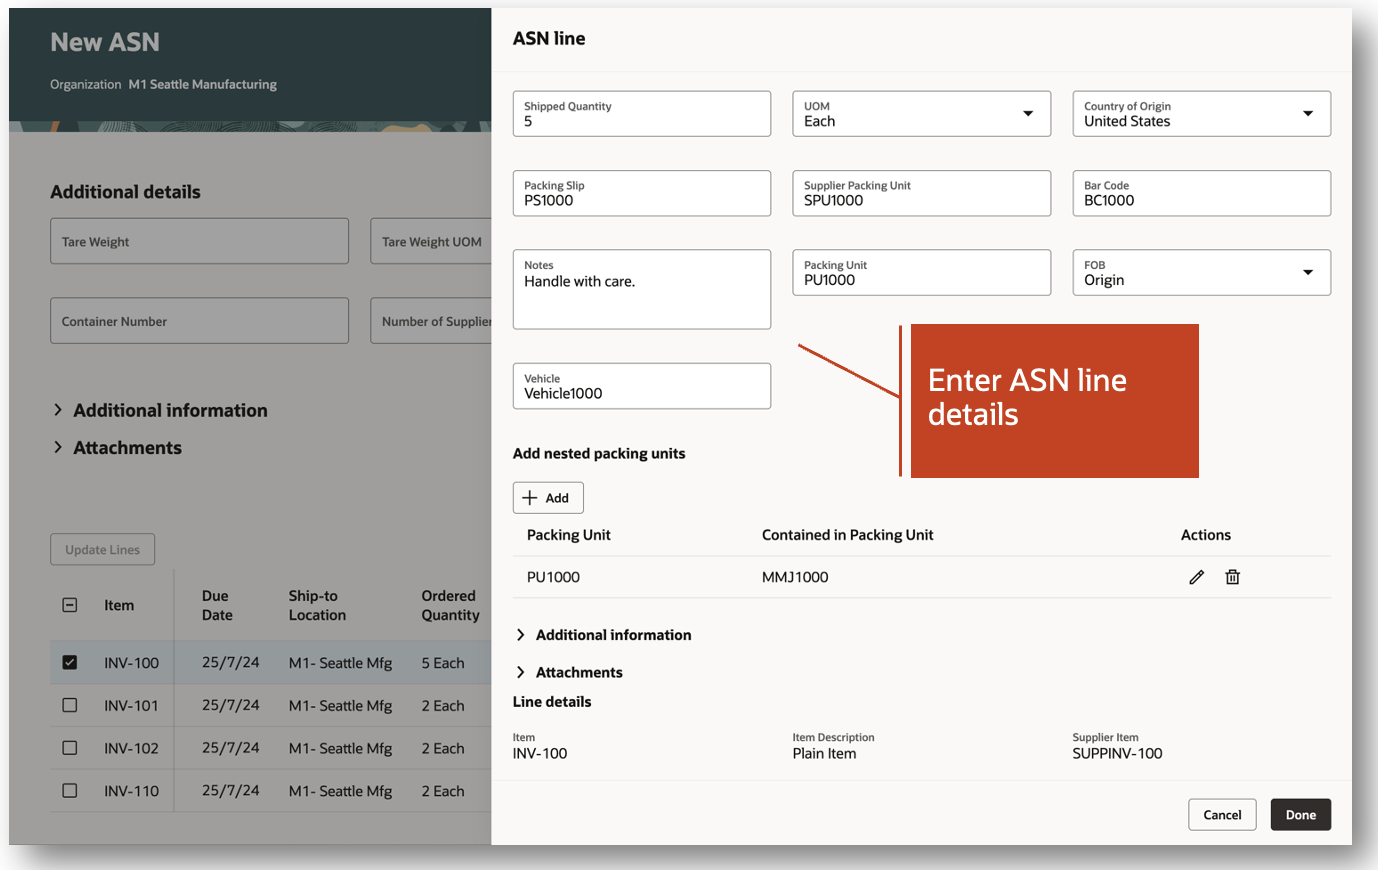Click the M1 Seattle Manufacturing organization text

(x=203, y=84)
